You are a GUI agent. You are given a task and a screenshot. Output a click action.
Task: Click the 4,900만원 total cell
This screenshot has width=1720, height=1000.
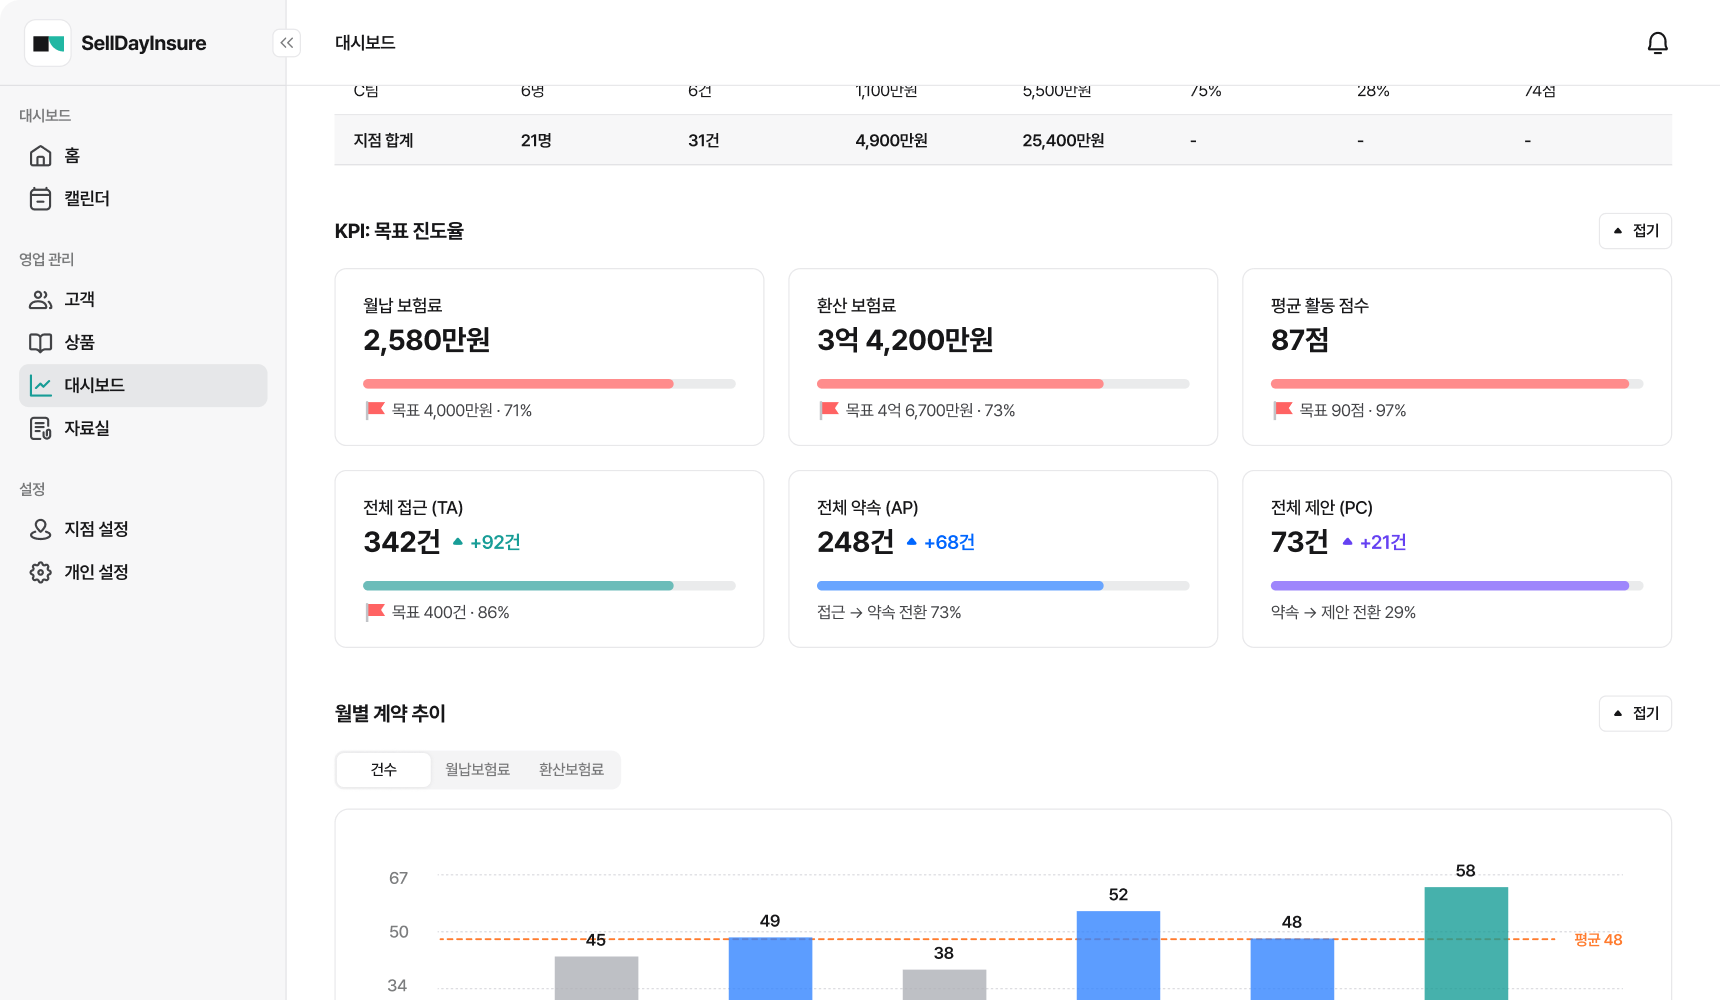tap(891, 141)
